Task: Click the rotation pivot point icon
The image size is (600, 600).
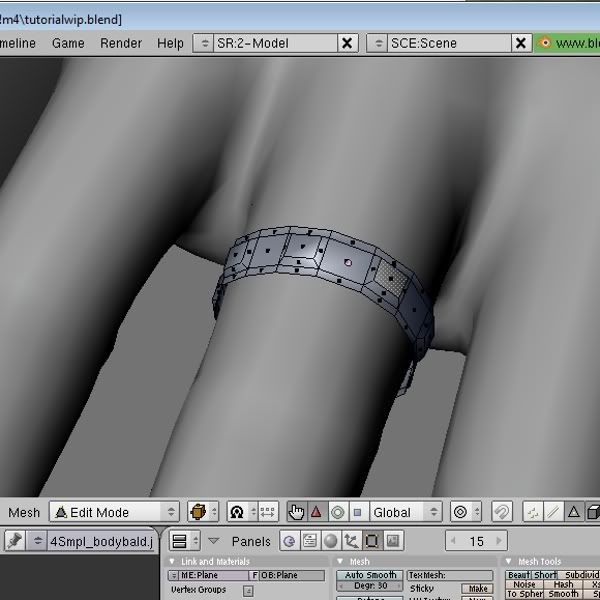Action: [x=237, y=512]
